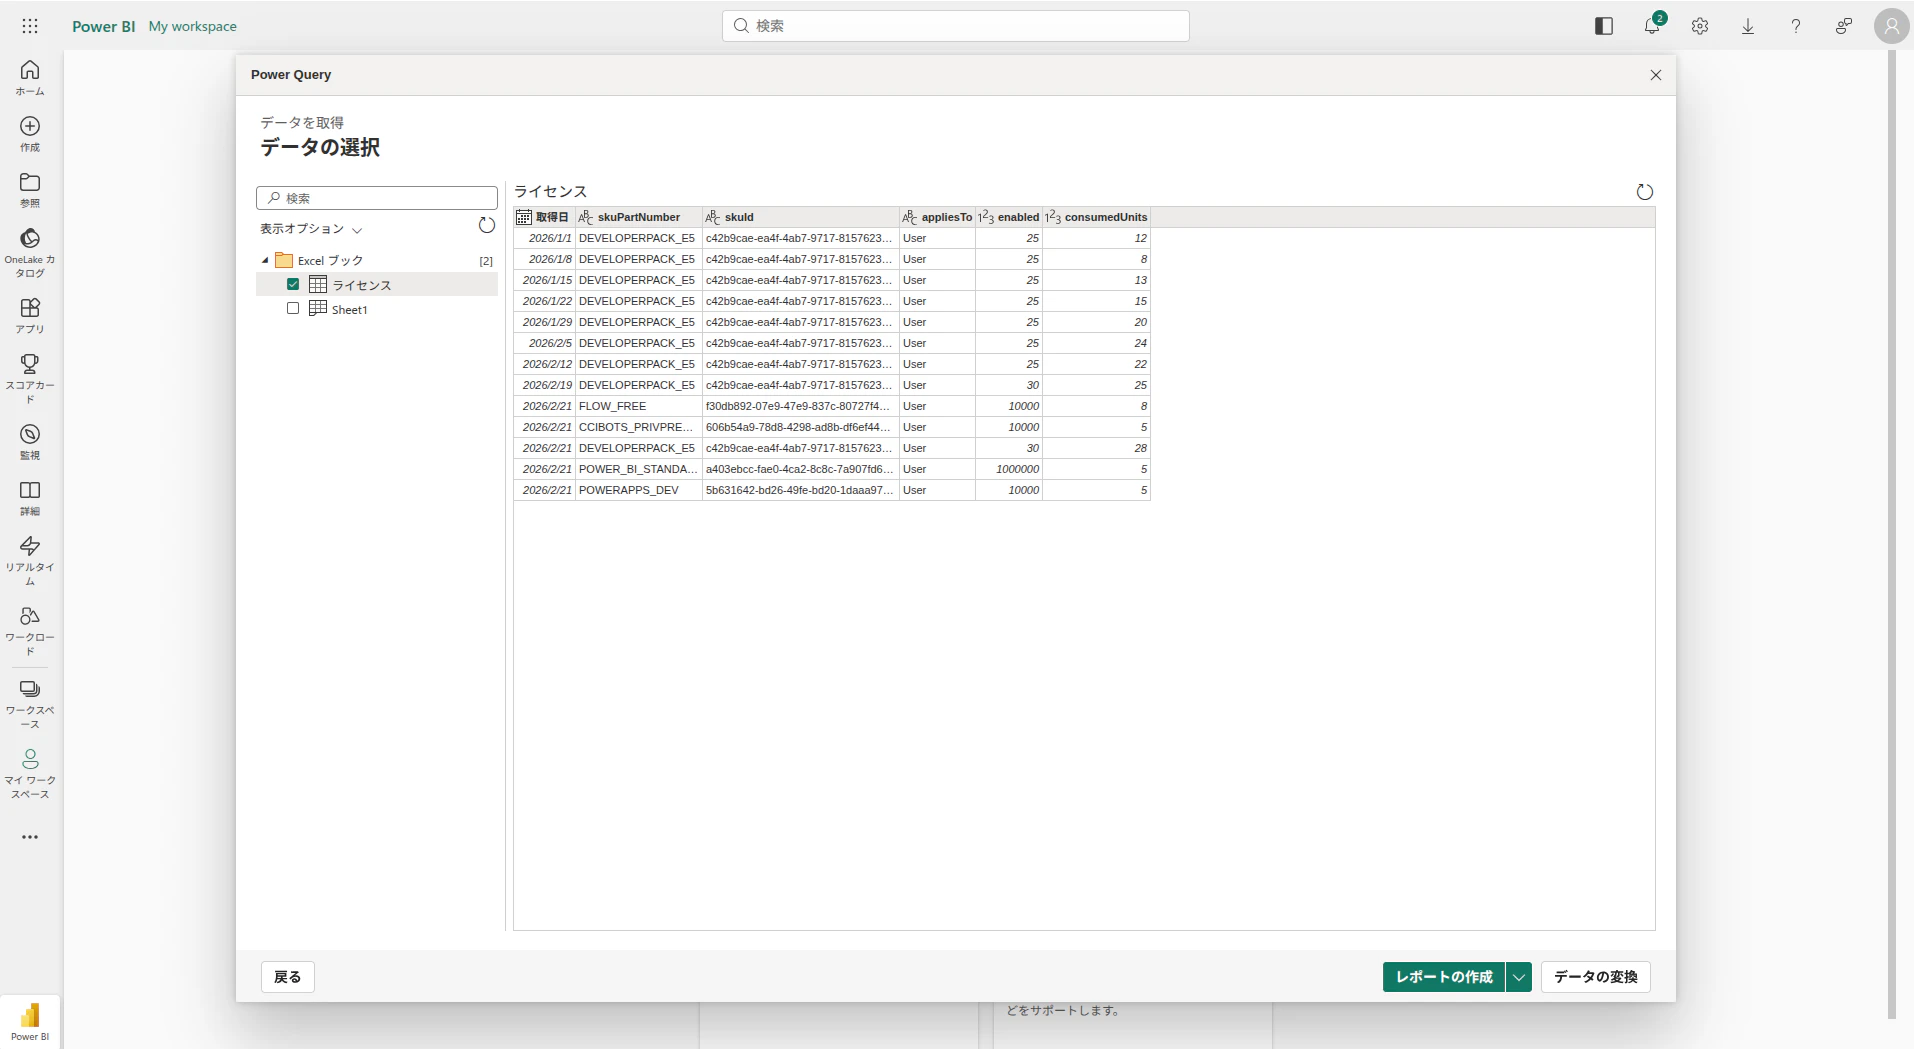This screenshot has width=1914, height=1049.
Task: Click the download icon in header
Action: tap(1748, 26)
